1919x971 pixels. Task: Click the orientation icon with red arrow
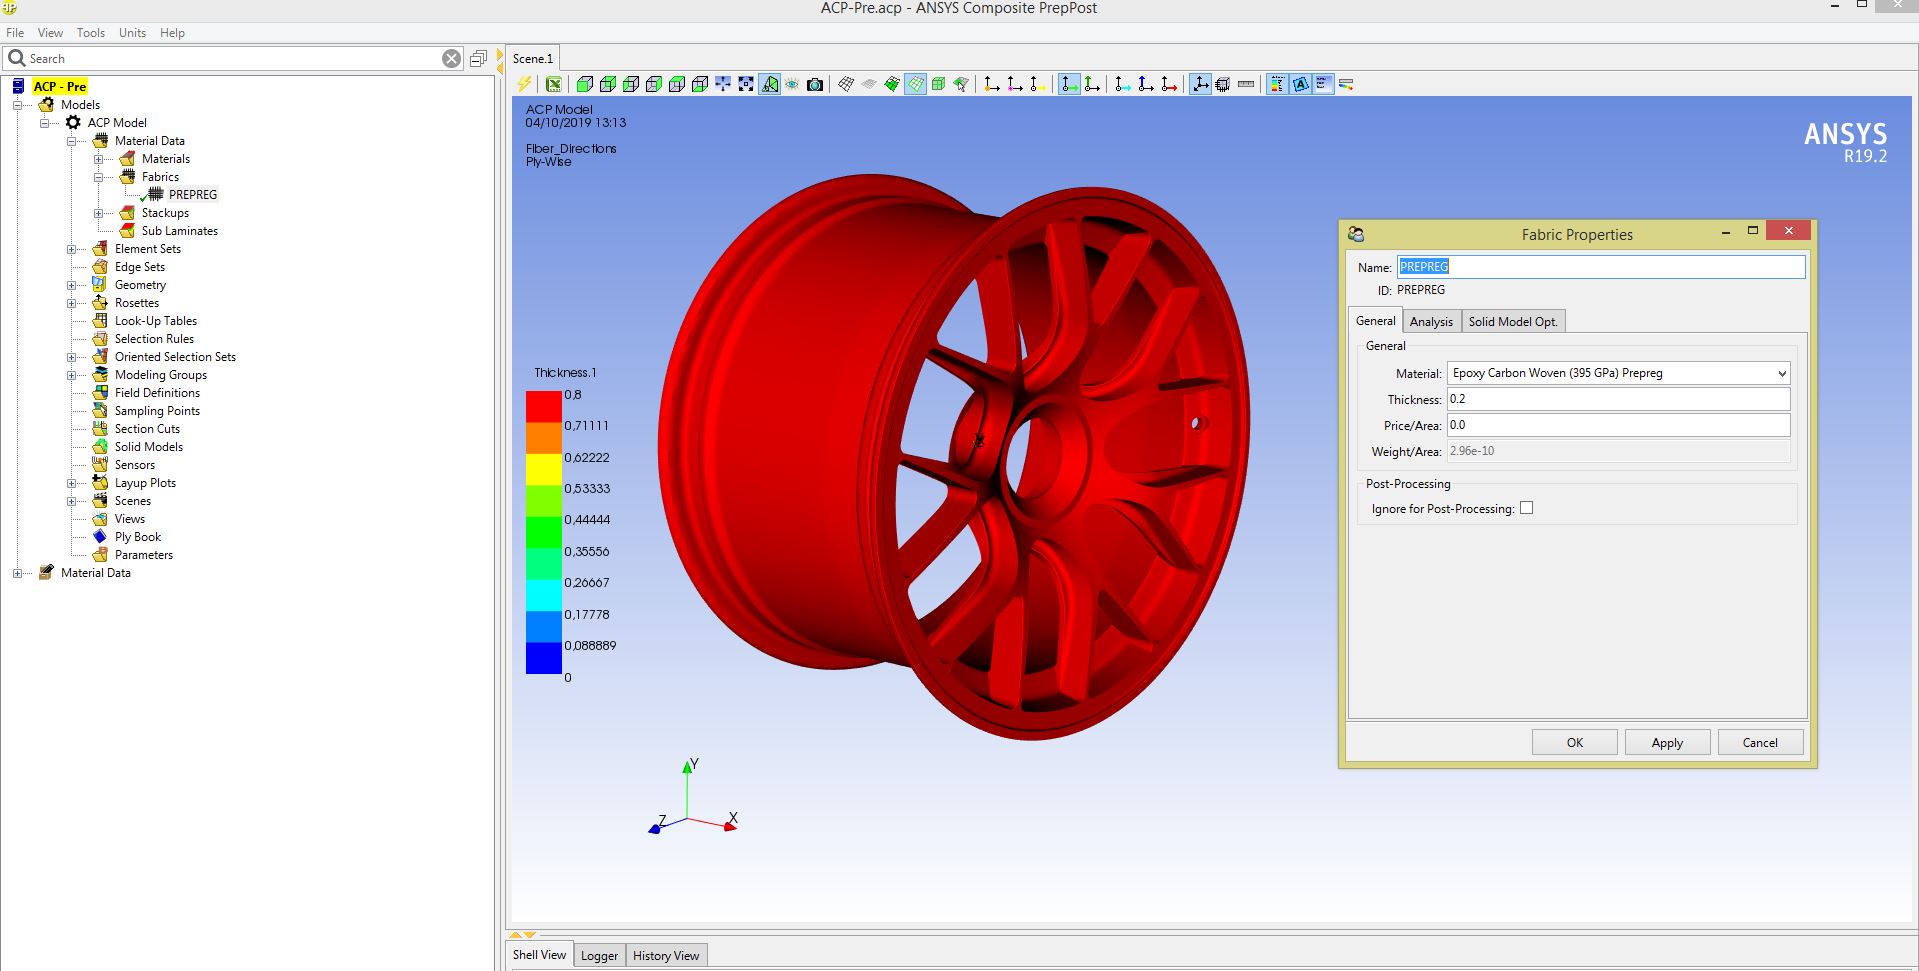pos(1169,84)
